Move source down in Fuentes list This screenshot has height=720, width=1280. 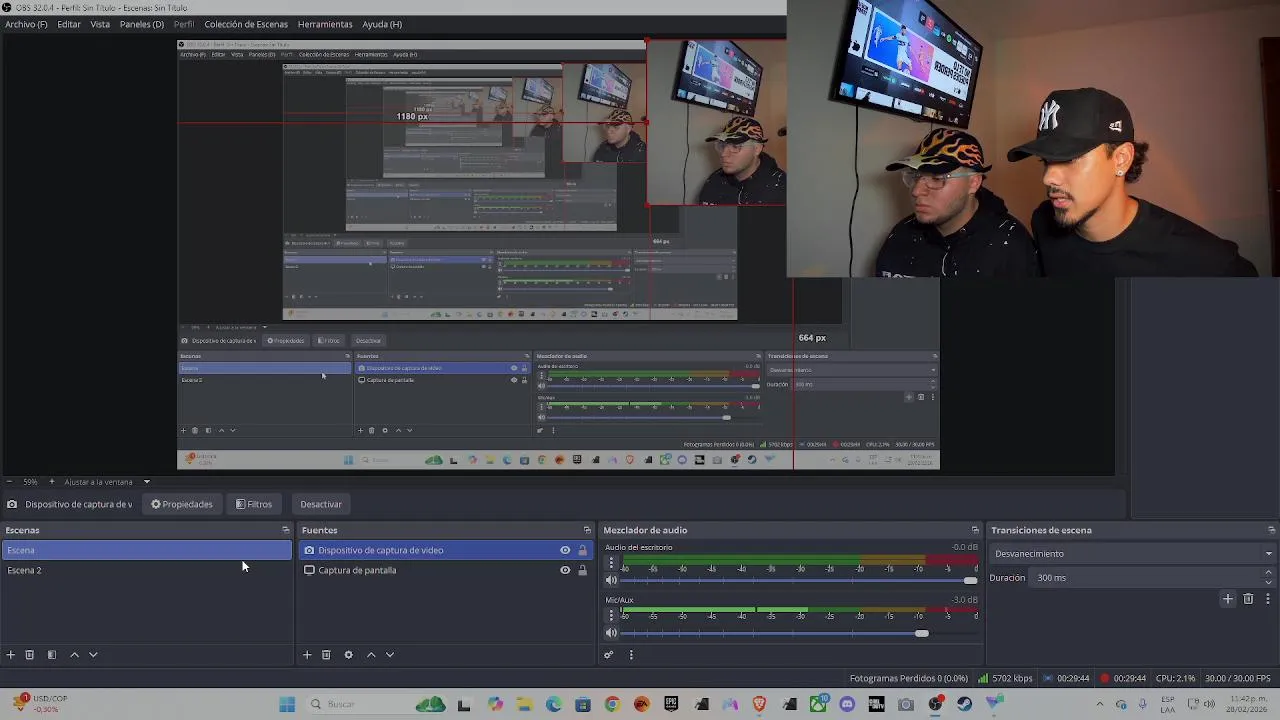[x=390, y=655]
